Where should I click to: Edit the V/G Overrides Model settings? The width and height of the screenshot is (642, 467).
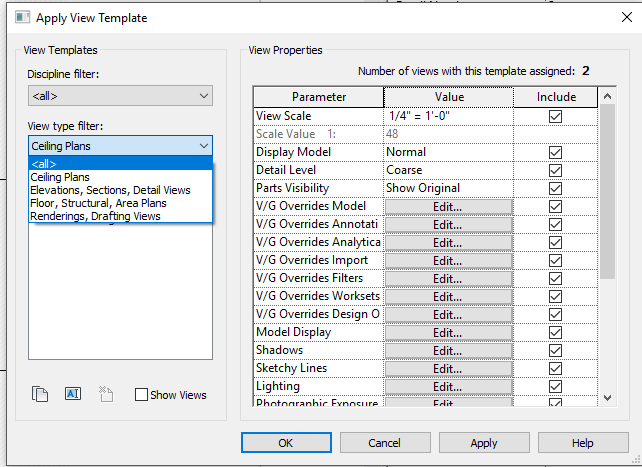pos(448,206)
